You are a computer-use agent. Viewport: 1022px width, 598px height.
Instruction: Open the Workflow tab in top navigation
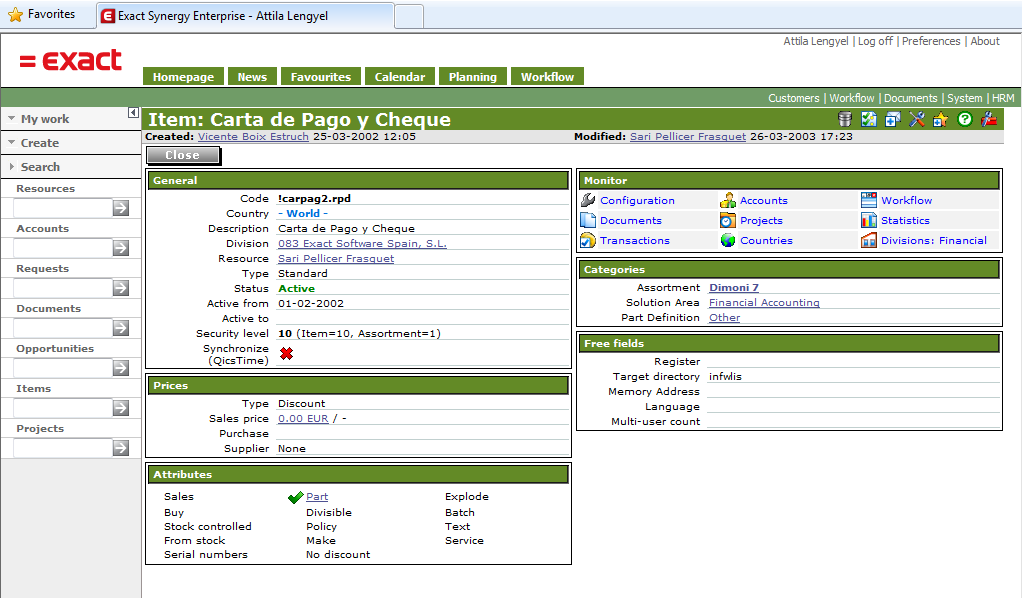pos(548,76)
